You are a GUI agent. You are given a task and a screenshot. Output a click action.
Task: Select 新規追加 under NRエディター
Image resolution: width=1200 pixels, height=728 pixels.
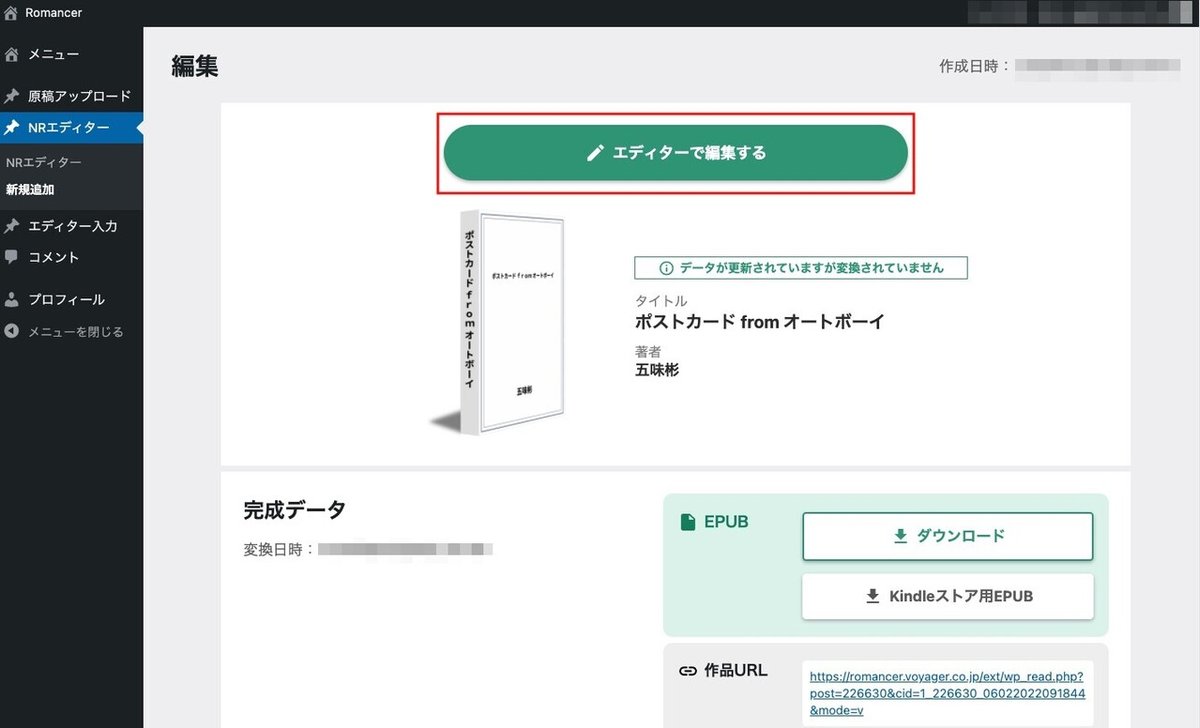[x=32, y=188]
